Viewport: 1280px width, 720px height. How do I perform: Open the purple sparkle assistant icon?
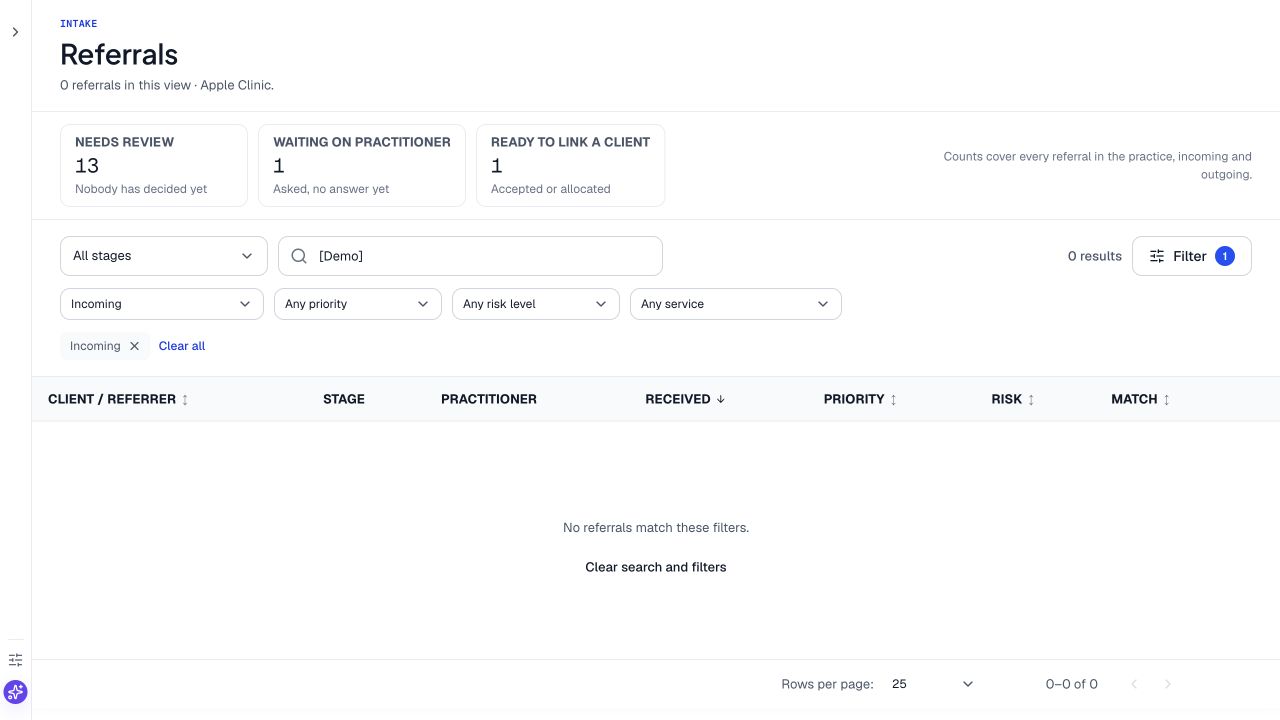(x=15, y=692)
